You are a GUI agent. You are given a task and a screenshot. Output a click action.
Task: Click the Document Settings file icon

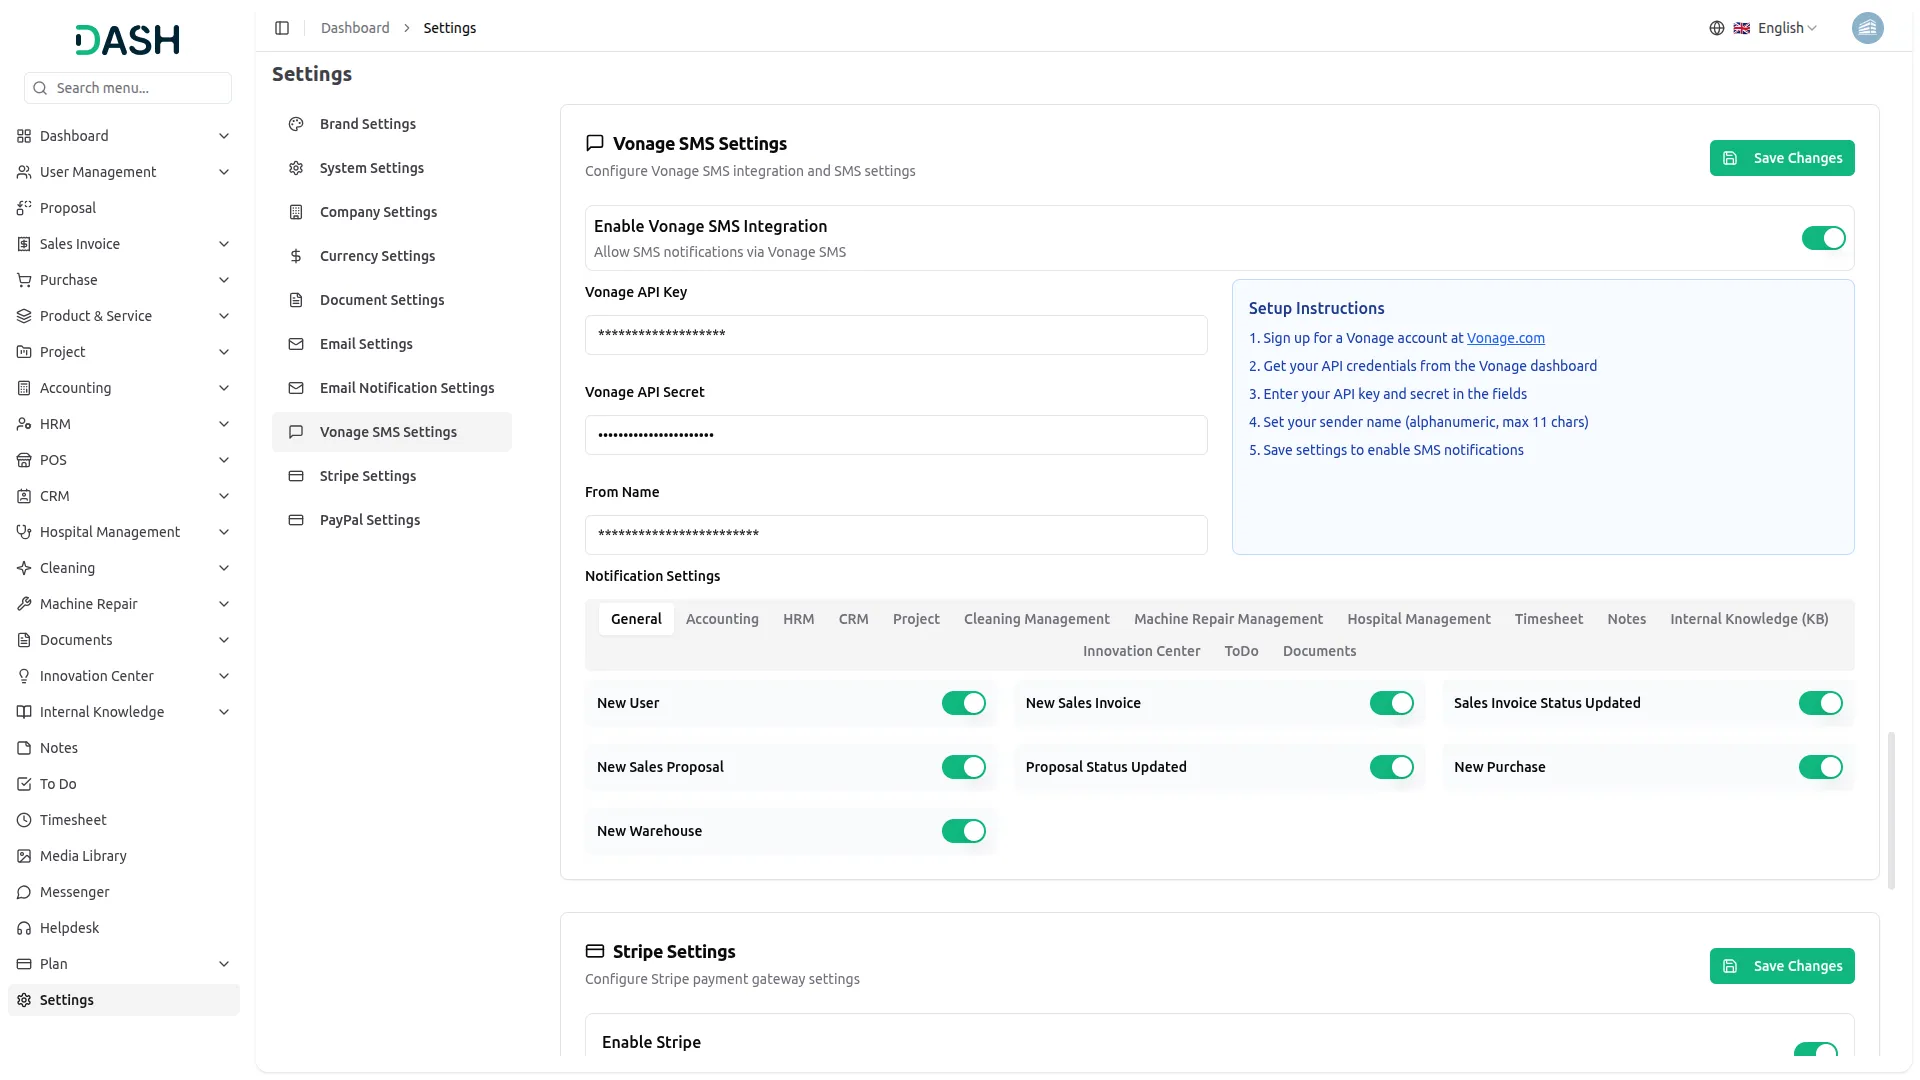[x=296, y=300]
